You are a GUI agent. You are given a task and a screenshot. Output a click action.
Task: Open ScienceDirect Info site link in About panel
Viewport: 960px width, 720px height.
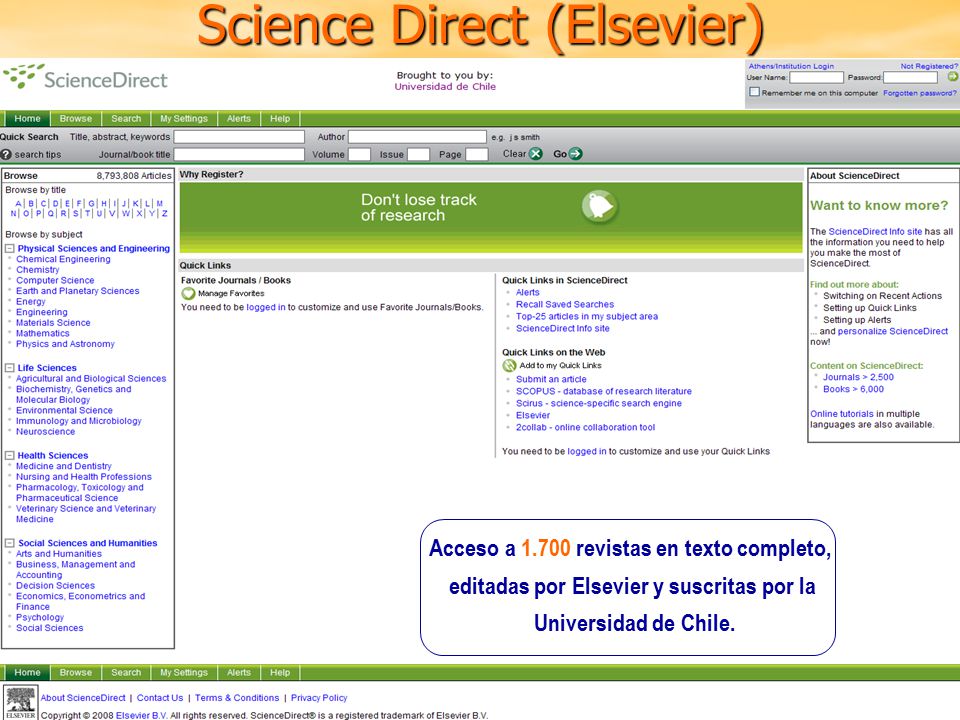pyautogui.click(x=875, y=231)
